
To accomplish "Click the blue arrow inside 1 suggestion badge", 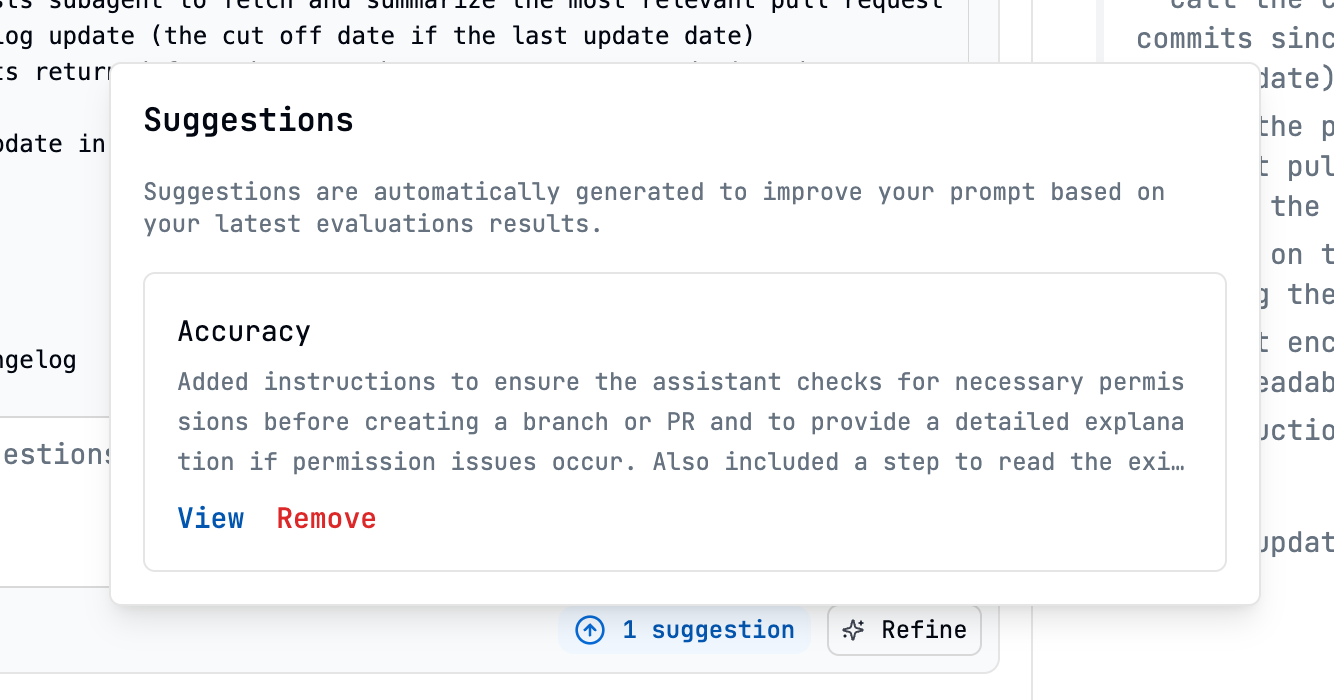I will [x=590, y=630].
